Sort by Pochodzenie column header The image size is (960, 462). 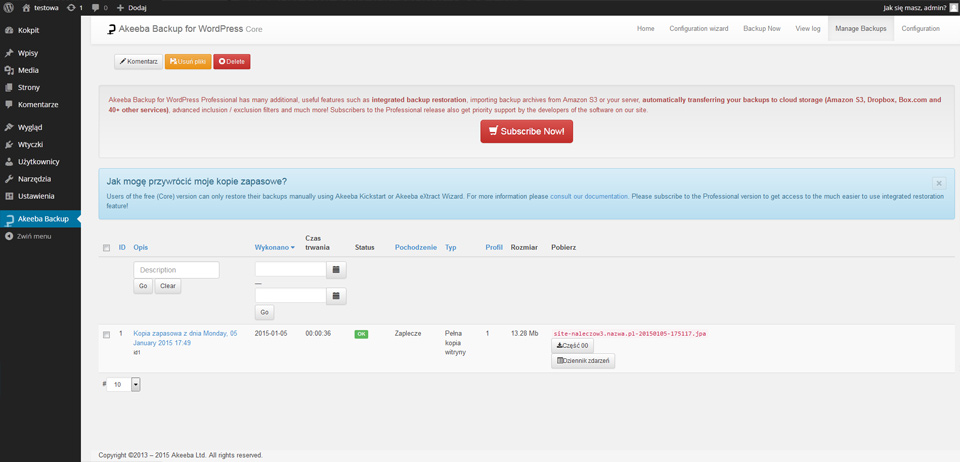[x=416, y=247]
